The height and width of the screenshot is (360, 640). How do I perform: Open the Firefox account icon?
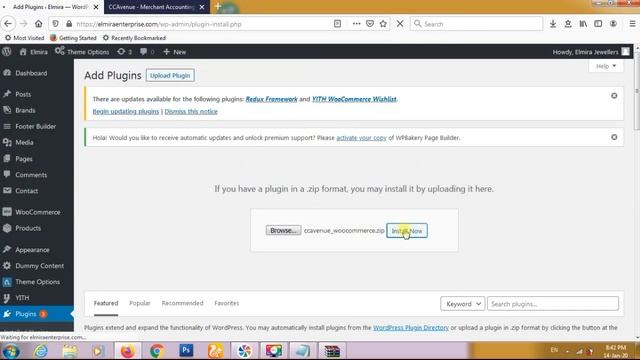(613, 24)
